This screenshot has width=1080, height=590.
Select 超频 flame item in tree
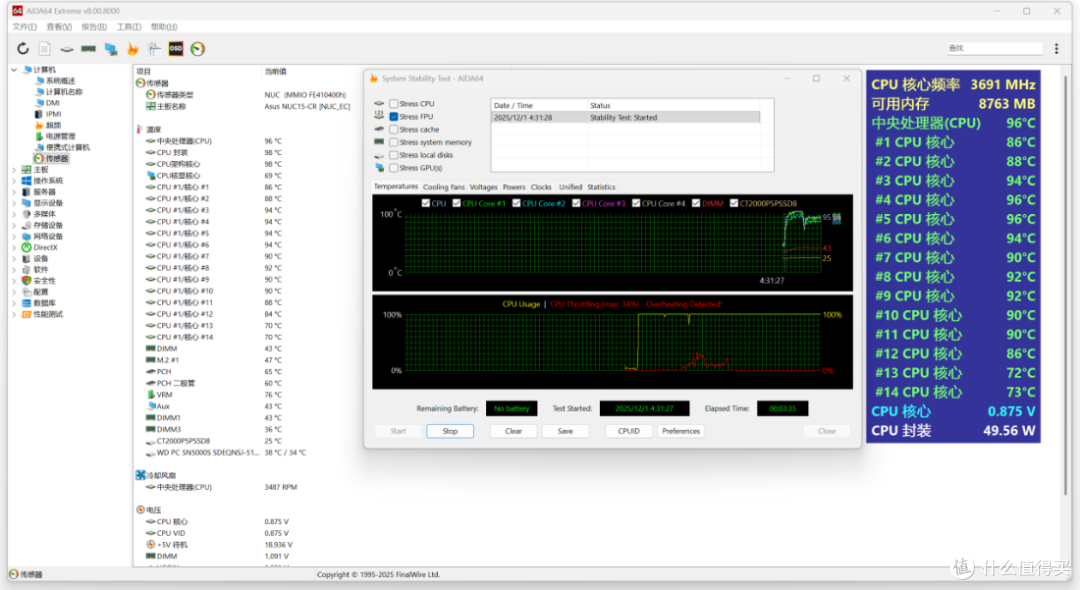pyautogui.click(x=53, y=125)
